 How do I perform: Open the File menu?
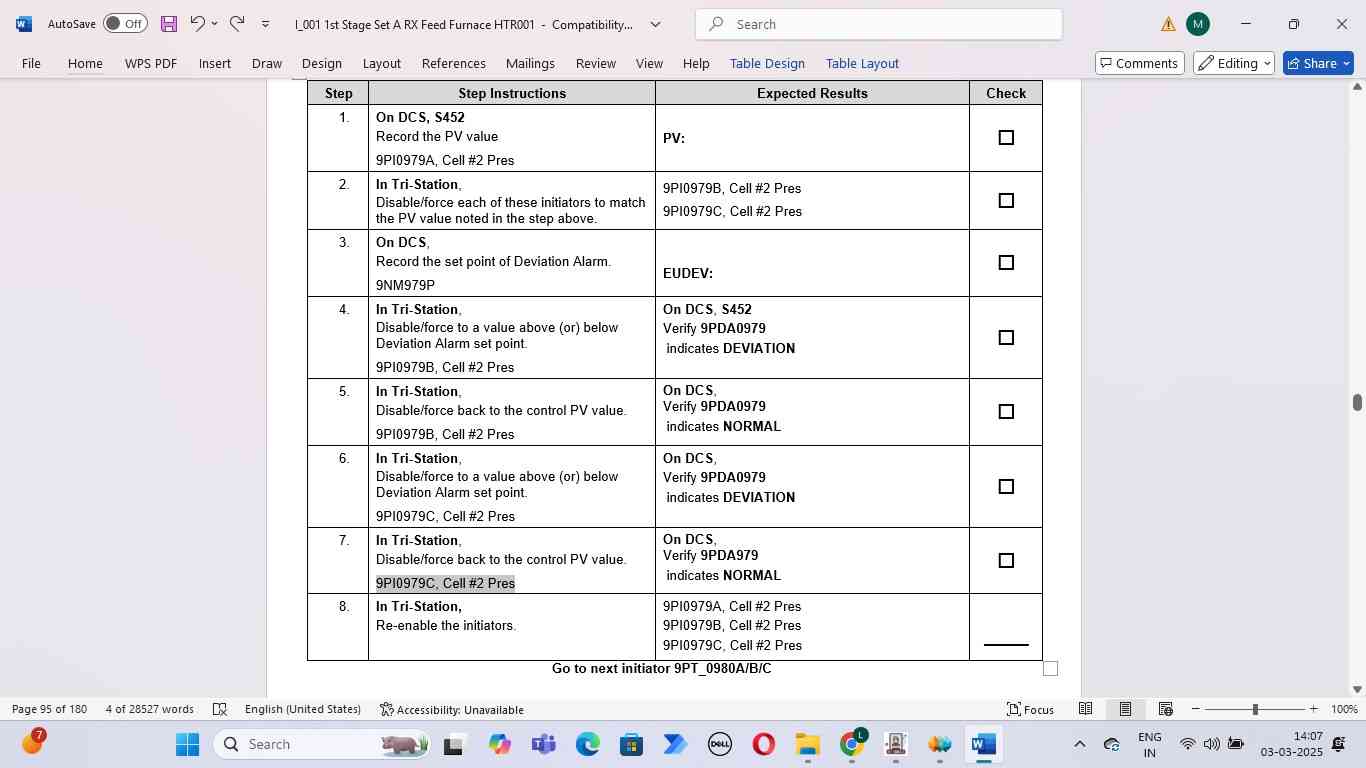coord(31,63)
